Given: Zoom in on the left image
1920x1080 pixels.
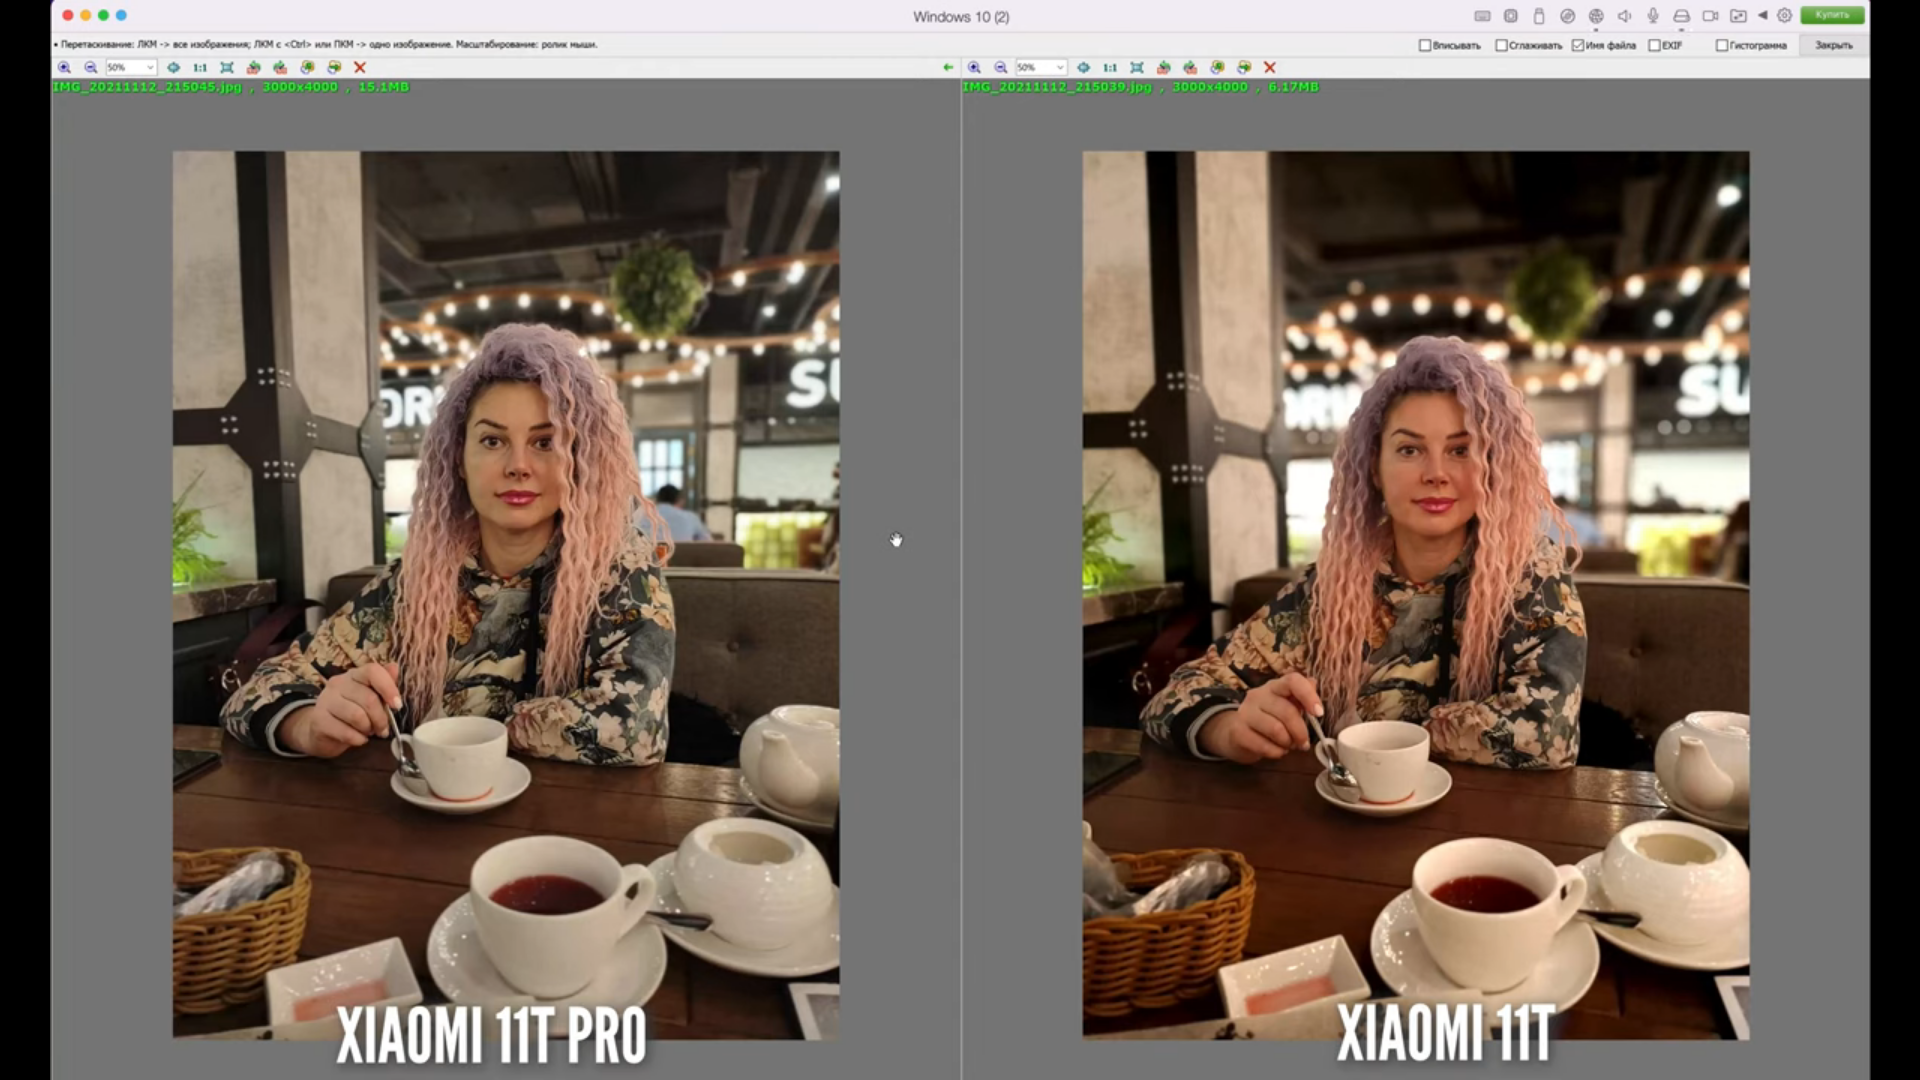Looking at the screenshot, I should (64, 67).
